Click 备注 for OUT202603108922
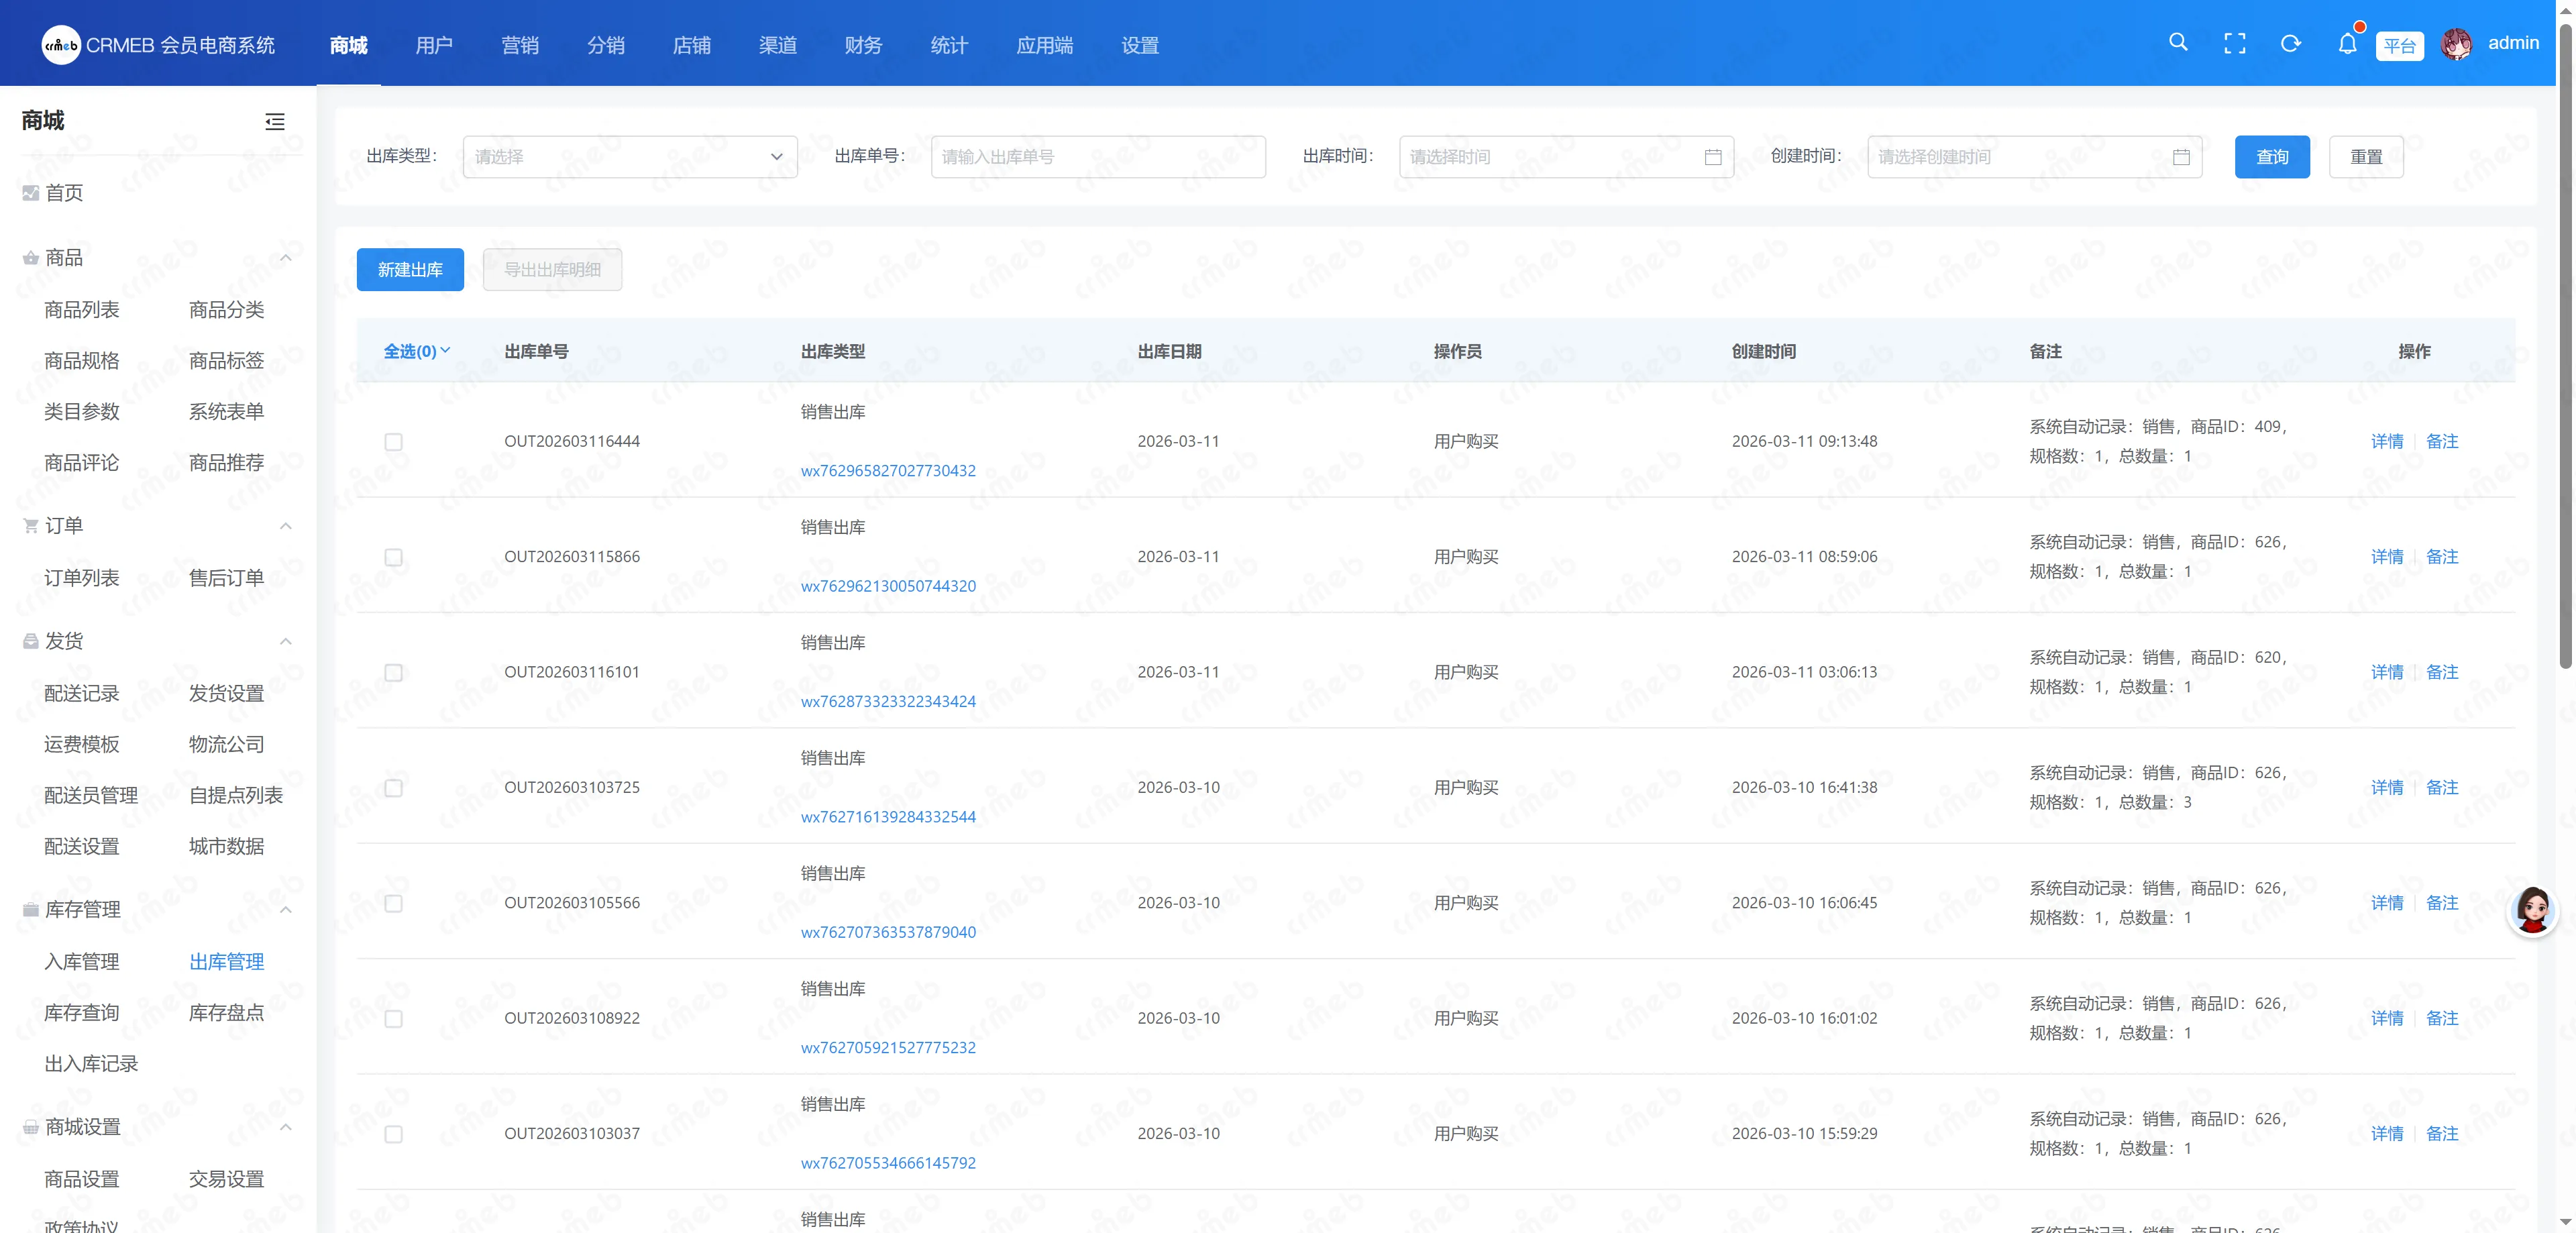The height and width of the screenshot is (1233, 2576). [x=2442, y=1018]
